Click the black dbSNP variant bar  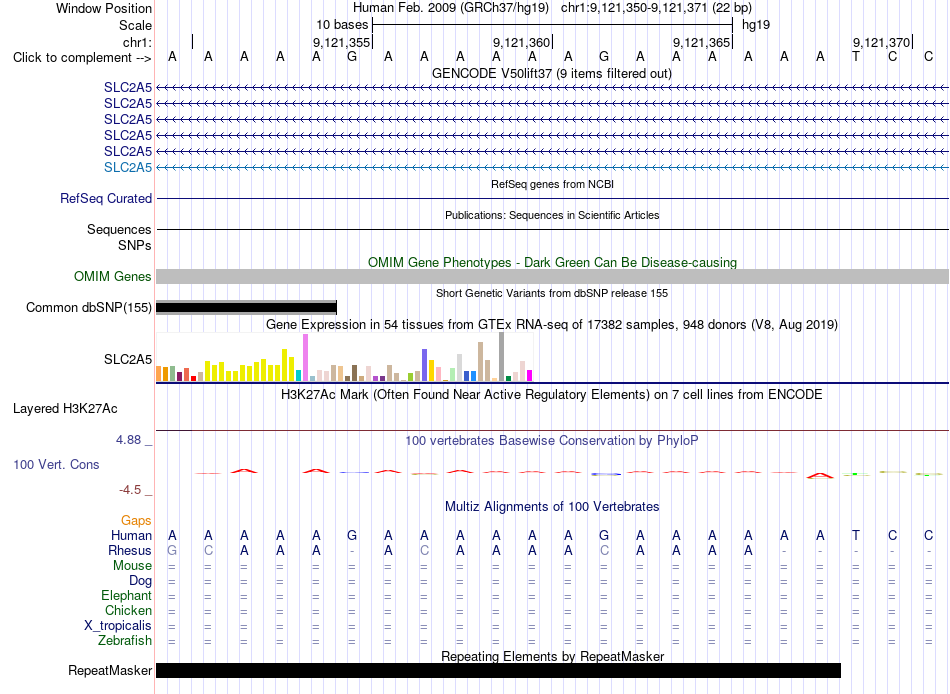point(246,307)
